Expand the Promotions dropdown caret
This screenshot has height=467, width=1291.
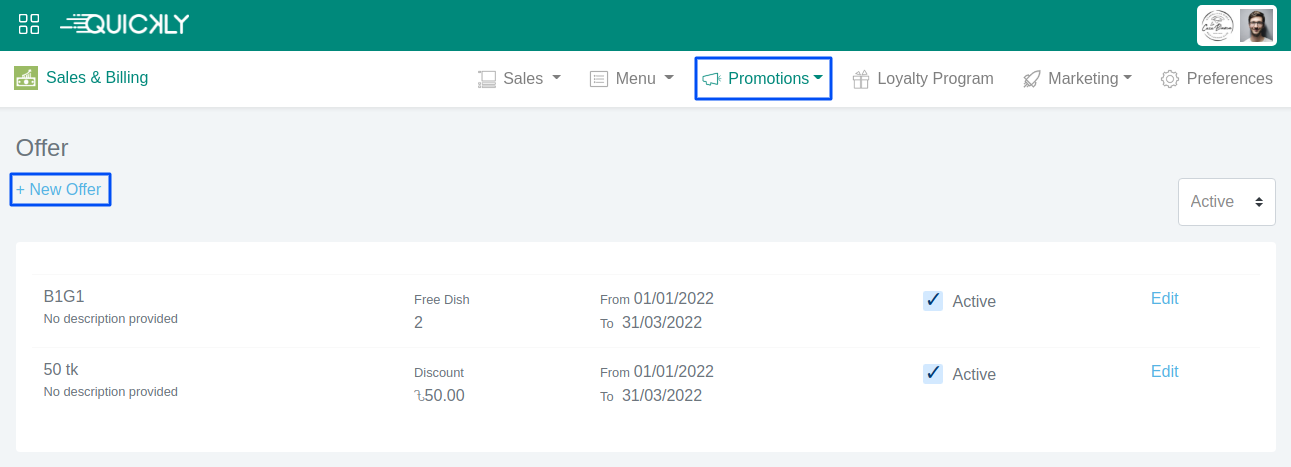tap(818, 77)
